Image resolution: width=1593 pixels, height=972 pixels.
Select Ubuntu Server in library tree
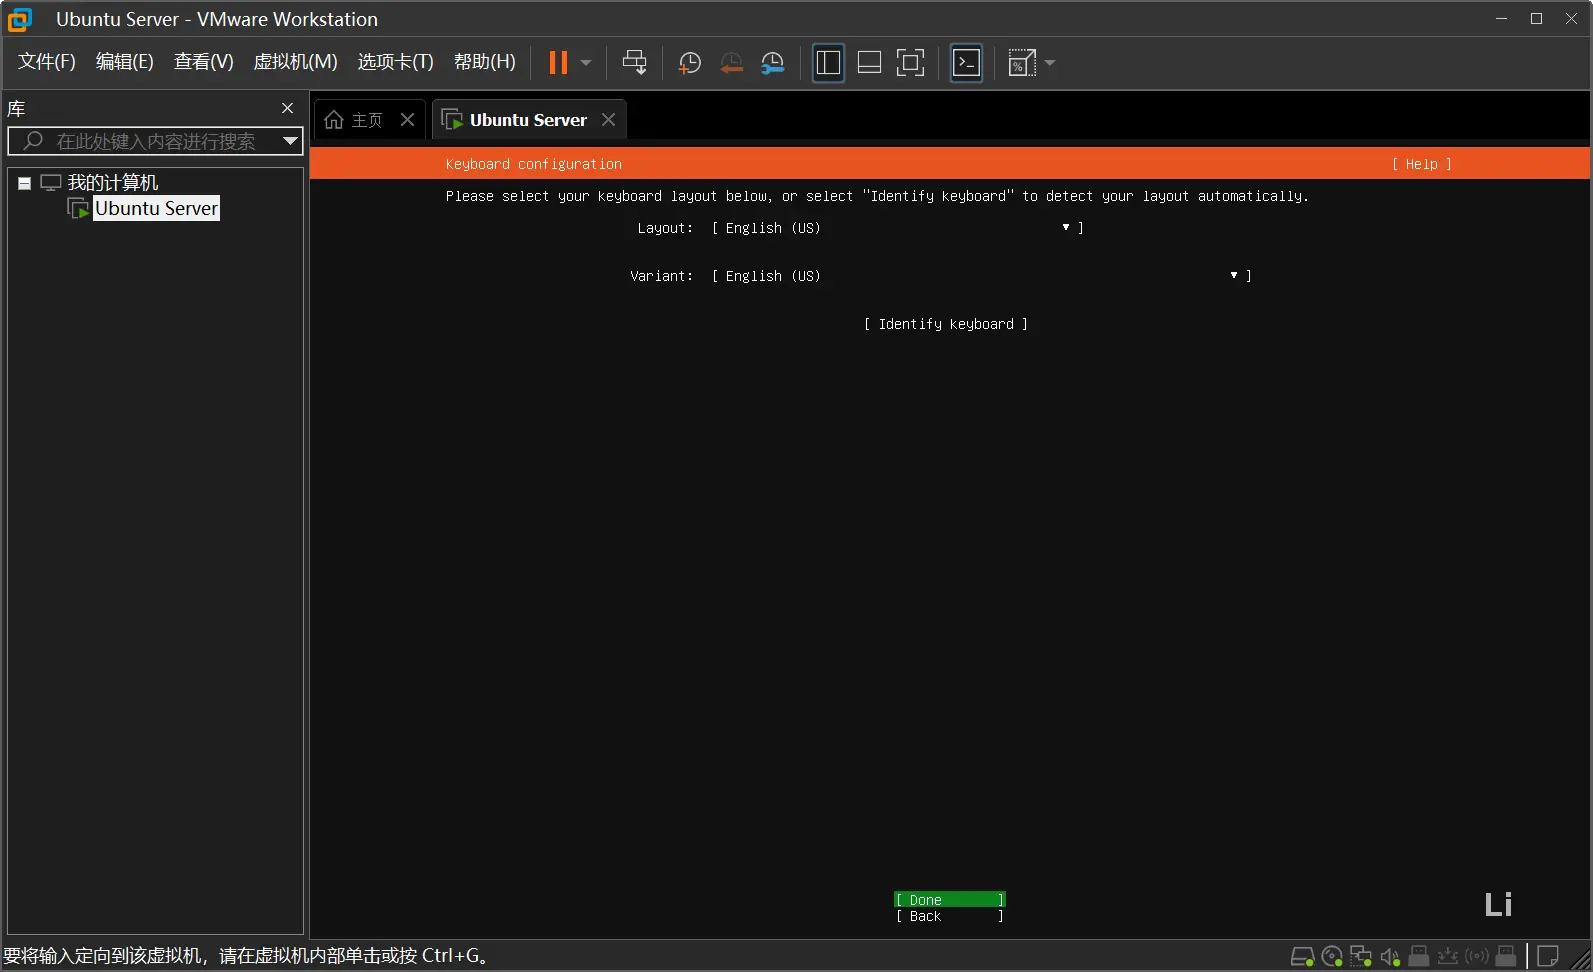coord(156,208)
